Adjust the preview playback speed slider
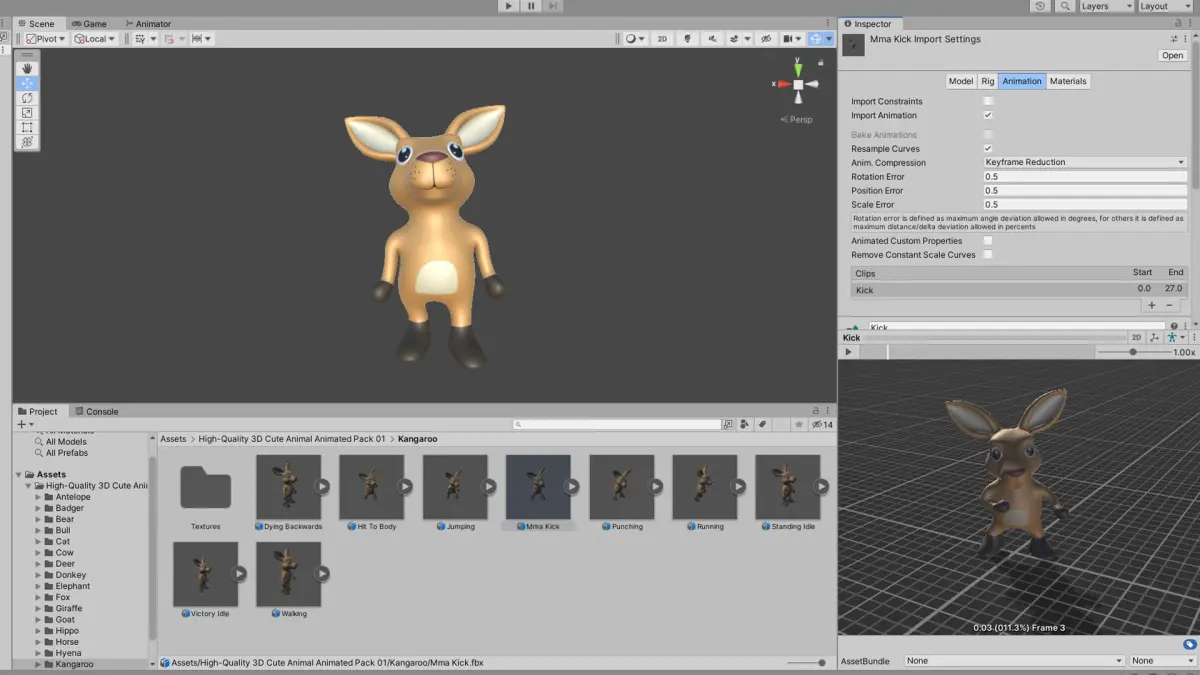This screenshot has width=1200, height=675. point(1133,352)
